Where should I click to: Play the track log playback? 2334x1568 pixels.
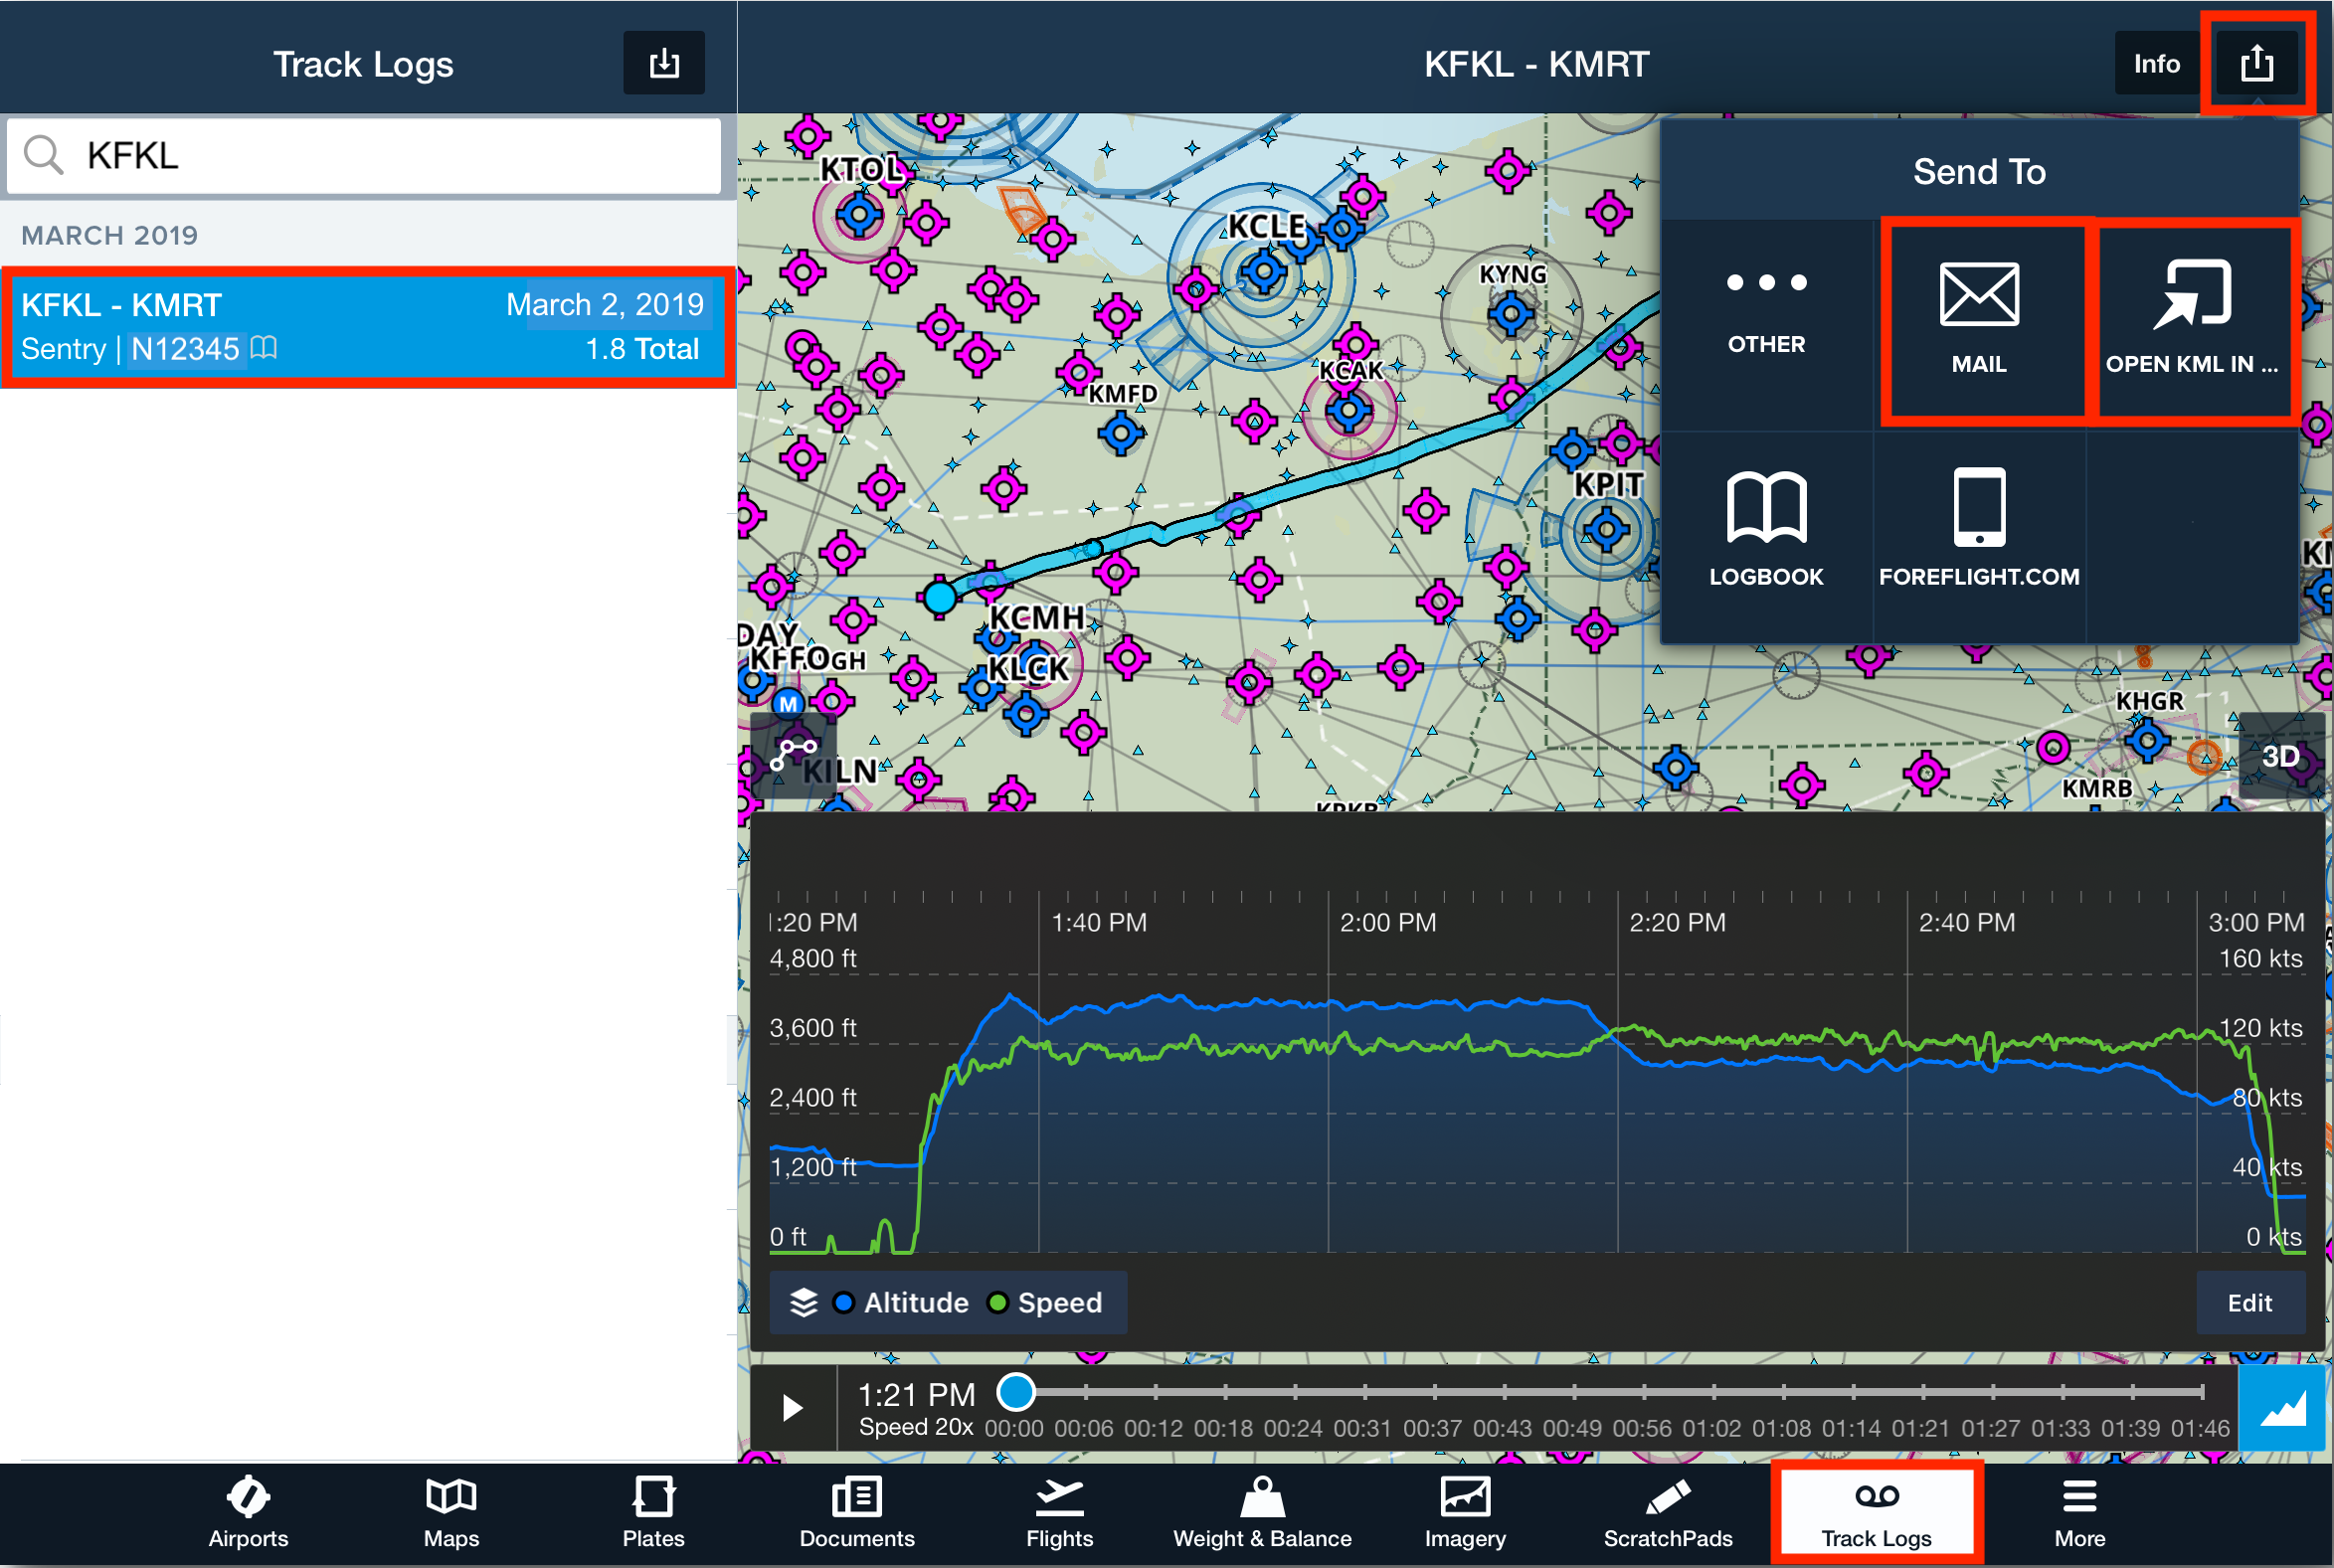[792, 1408]
